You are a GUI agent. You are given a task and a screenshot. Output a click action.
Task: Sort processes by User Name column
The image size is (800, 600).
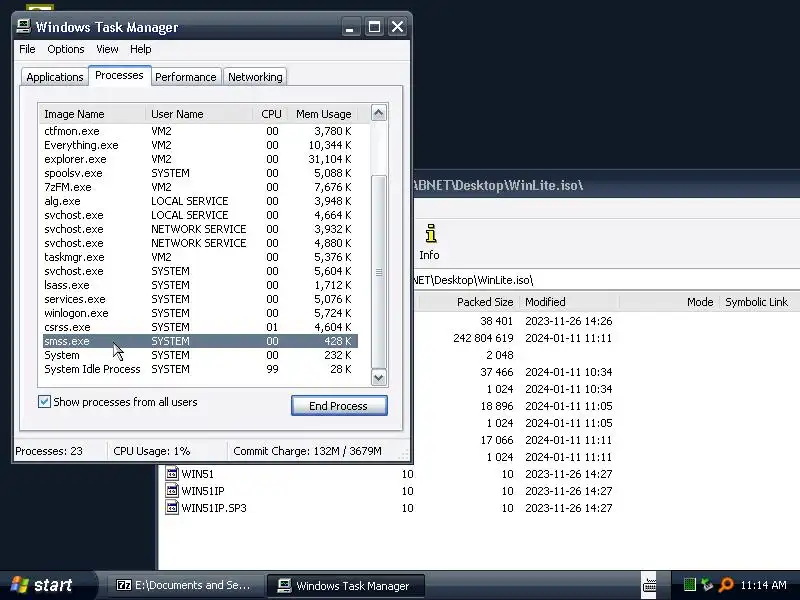[199, 114]
